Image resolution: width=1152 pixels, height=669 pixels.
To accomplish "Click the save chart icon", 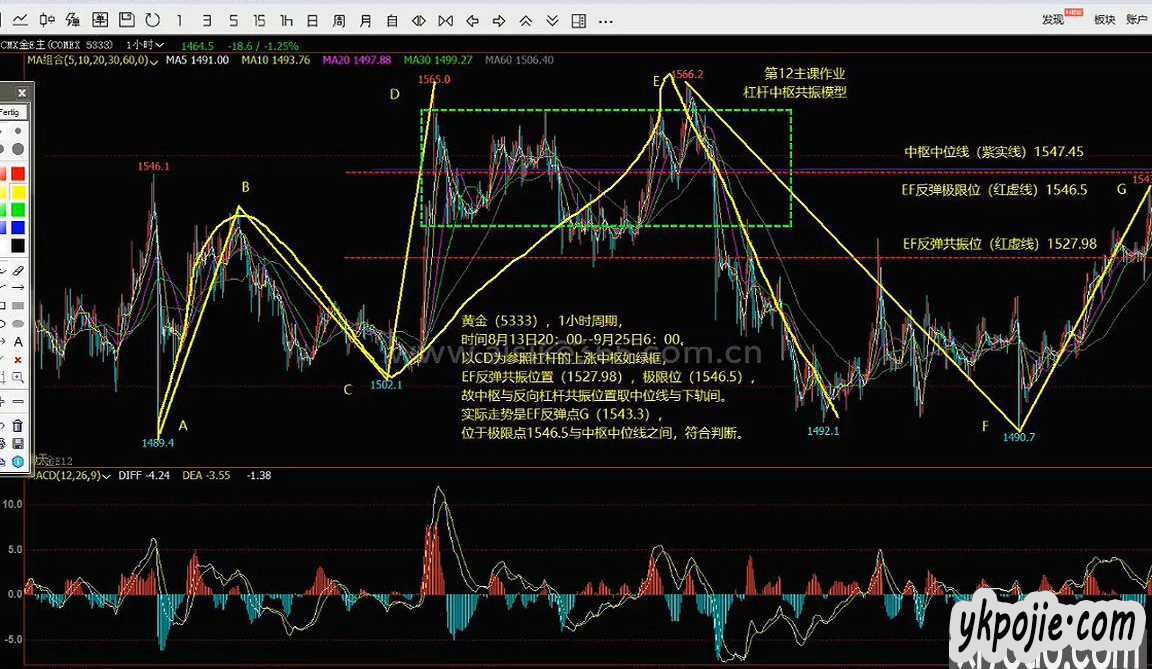I will coord(126,20).
